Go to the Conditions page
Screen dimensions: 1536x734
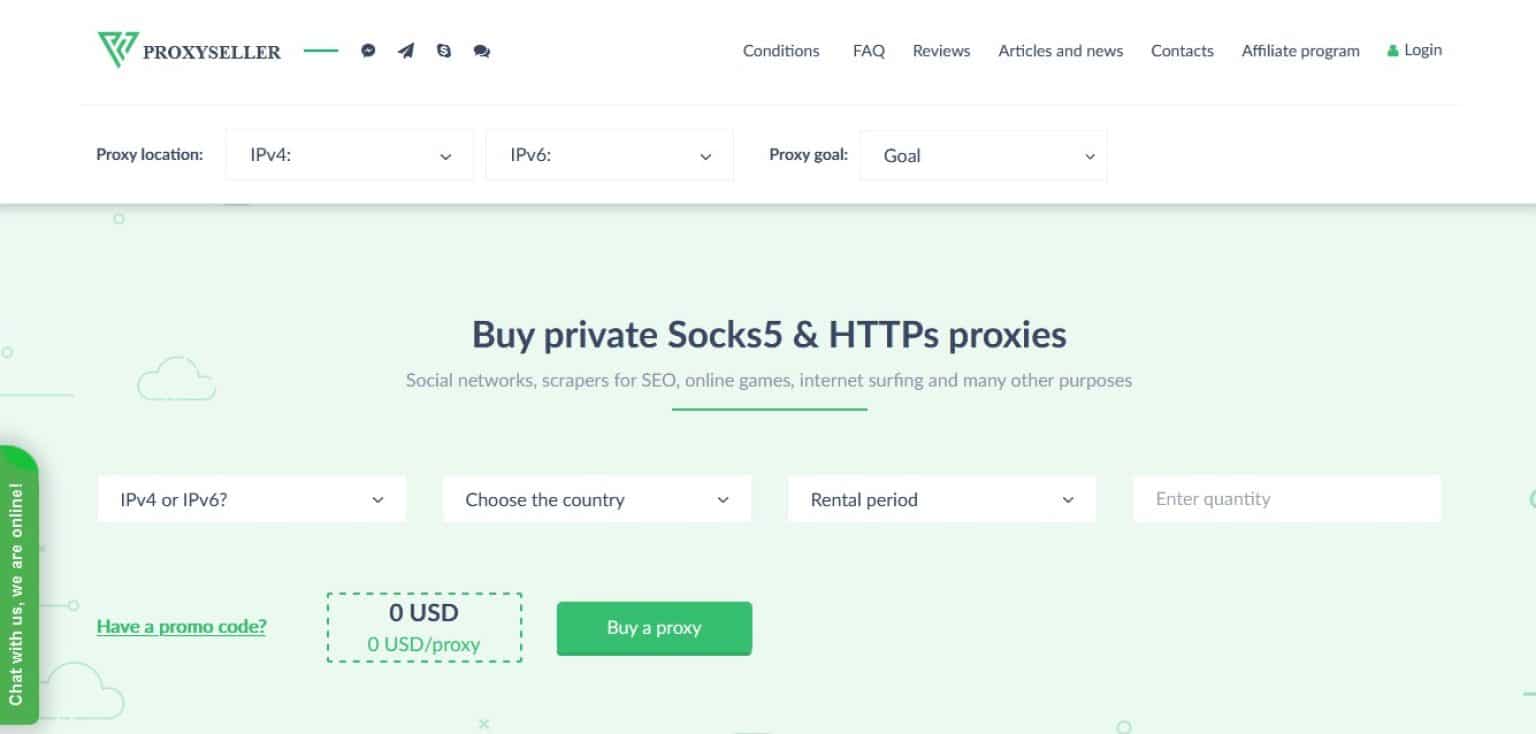(x=781, y=51)
